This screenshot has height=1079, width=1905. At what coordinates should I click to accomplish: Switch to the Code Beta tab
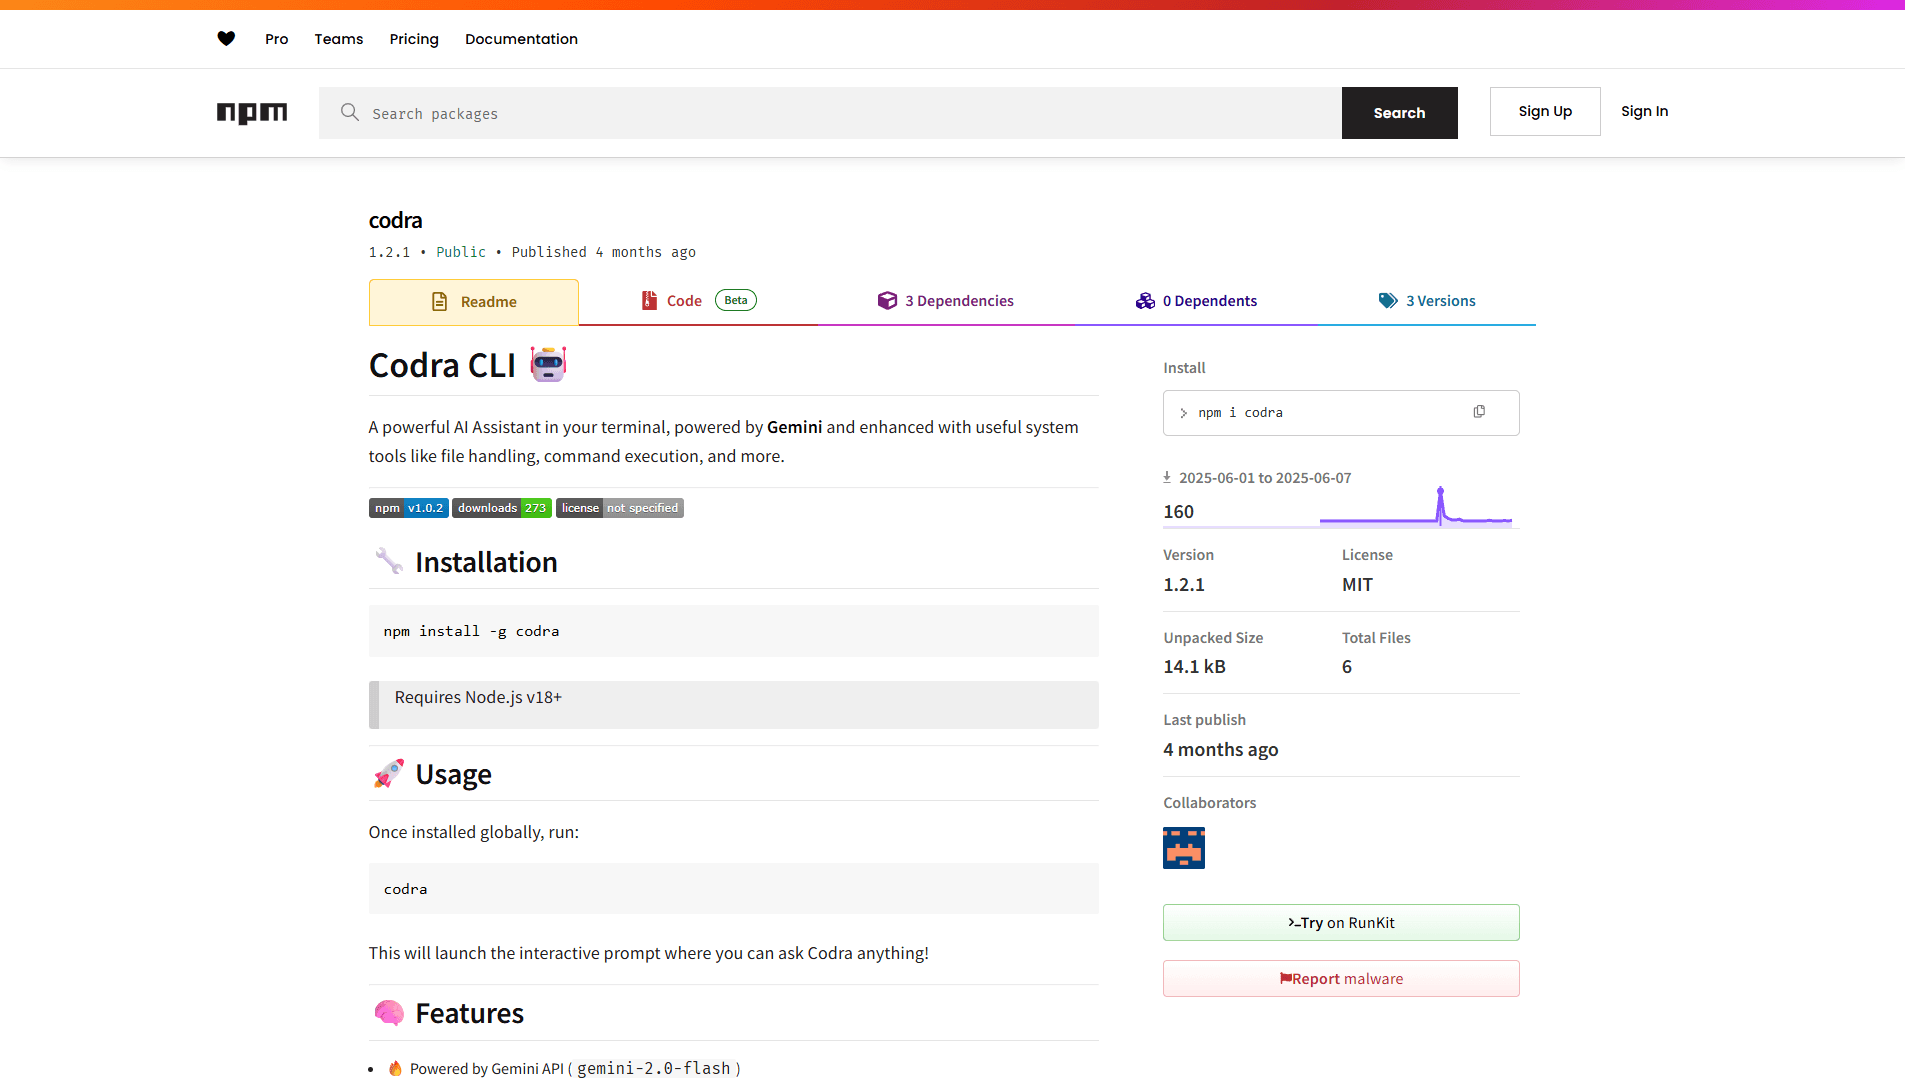pyautogui.click(x=698, y=301)
